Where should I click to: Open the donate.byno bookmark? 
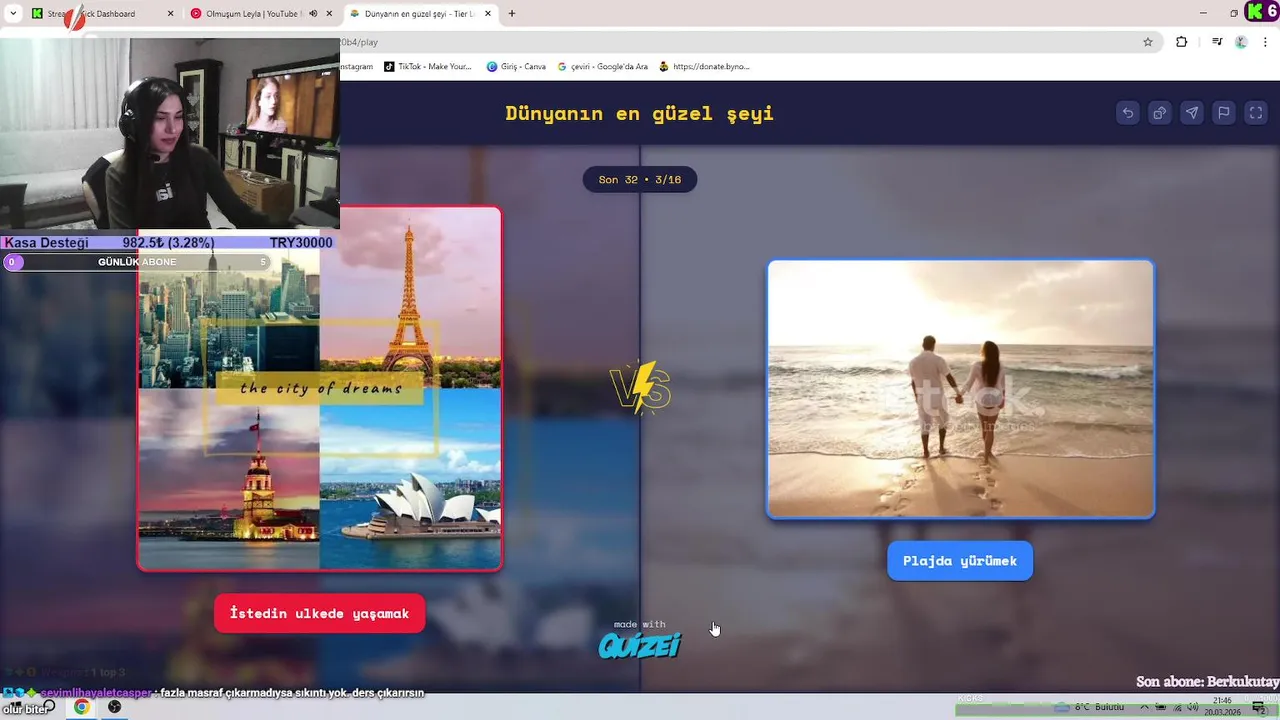(x=705, y=67)
